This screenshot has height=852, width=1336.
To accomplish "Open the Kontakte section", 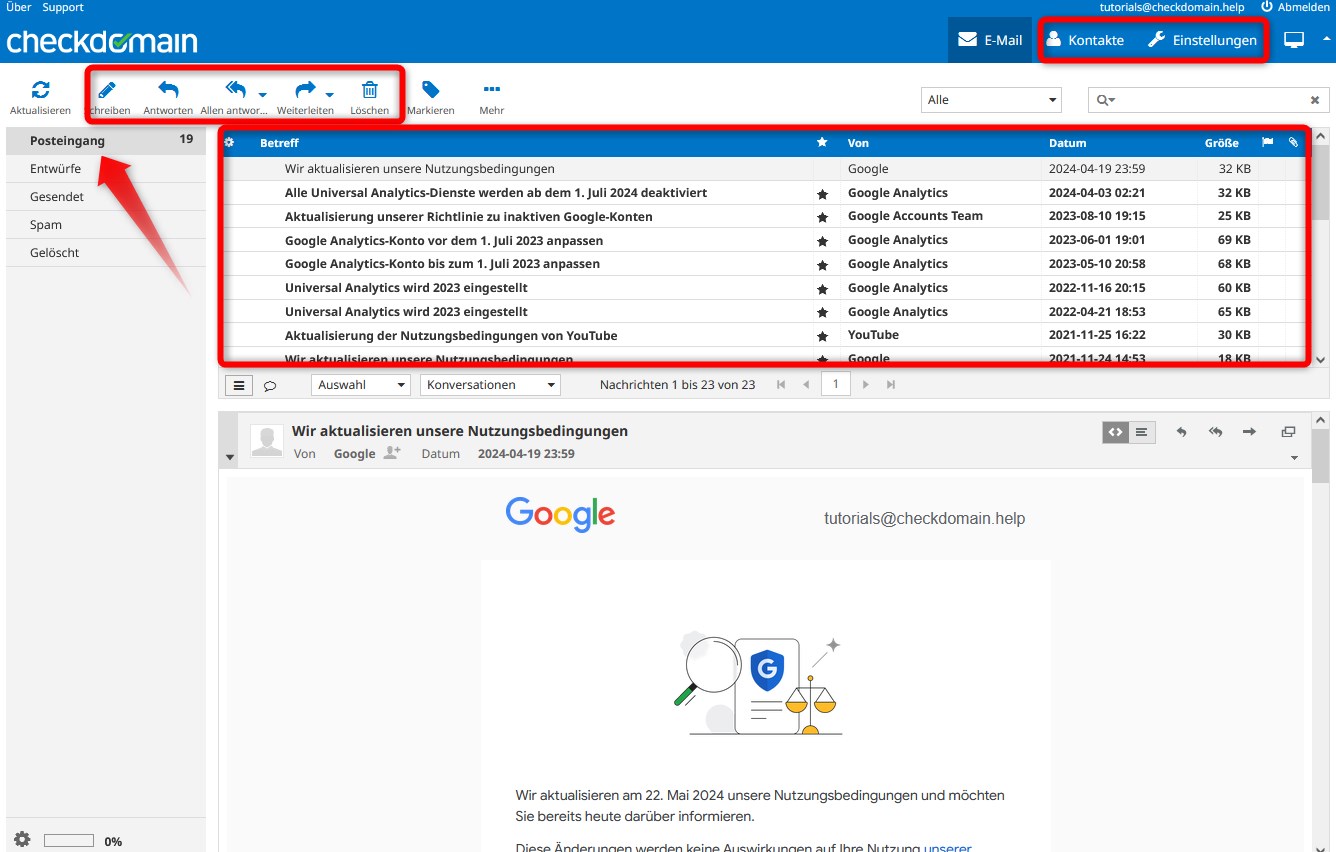I will point(1085,40).
